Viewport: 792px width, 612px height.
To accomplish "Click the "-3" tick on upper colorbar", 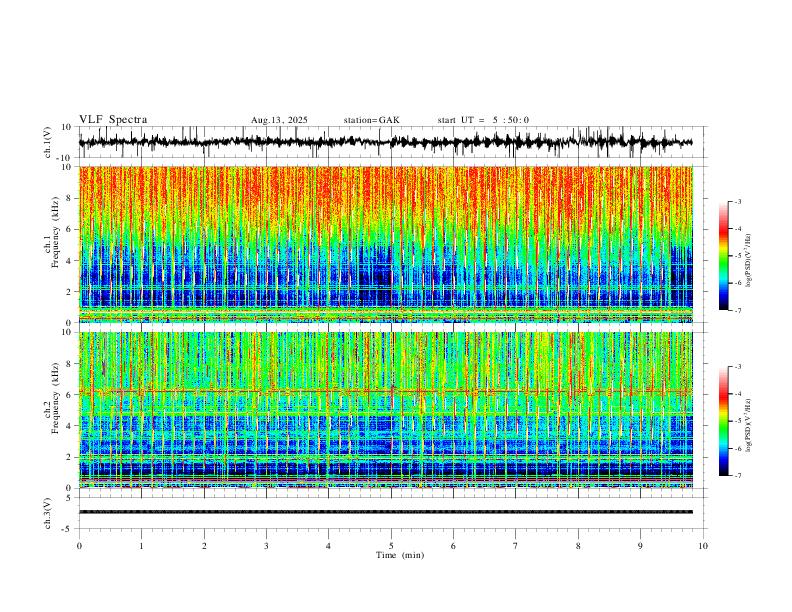I will pyautogui.click(x=737, y=201).
